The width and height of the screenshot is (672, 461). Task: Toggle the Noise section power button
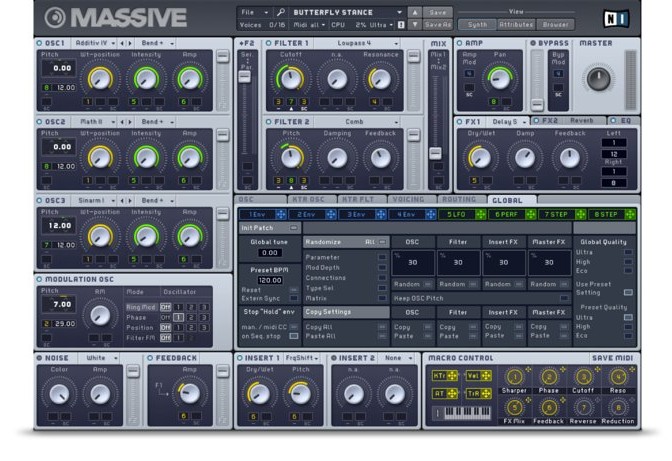[x=39, y=358]
